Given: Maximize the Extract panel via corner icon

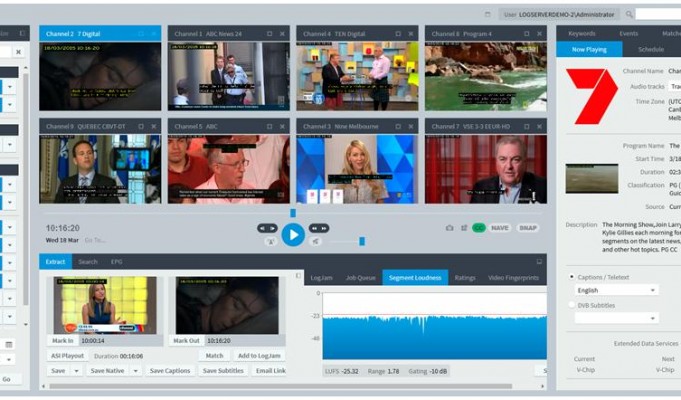Looking at the screenshot, I should click(539, 261).
